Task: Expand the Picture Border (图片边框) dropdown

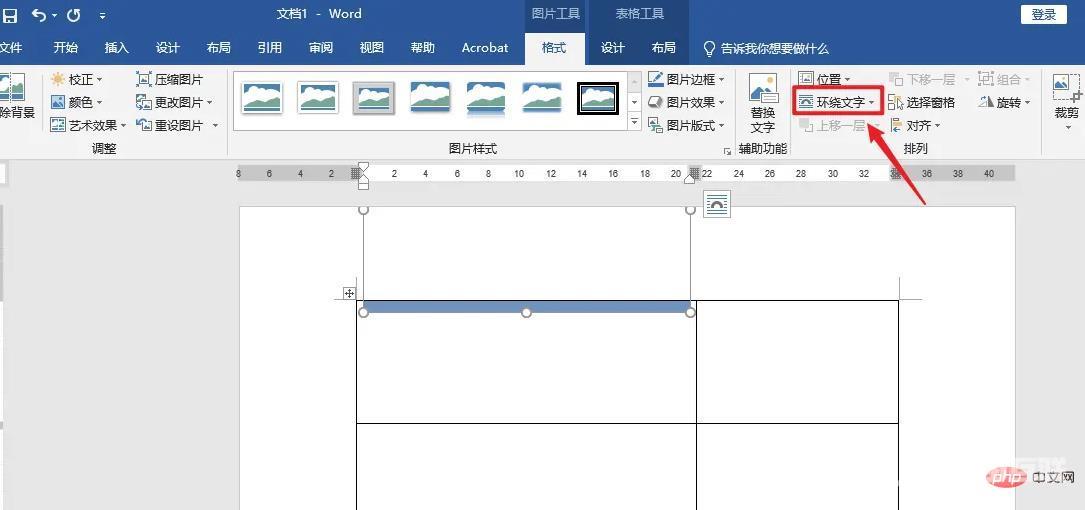Action: point(689,79)
